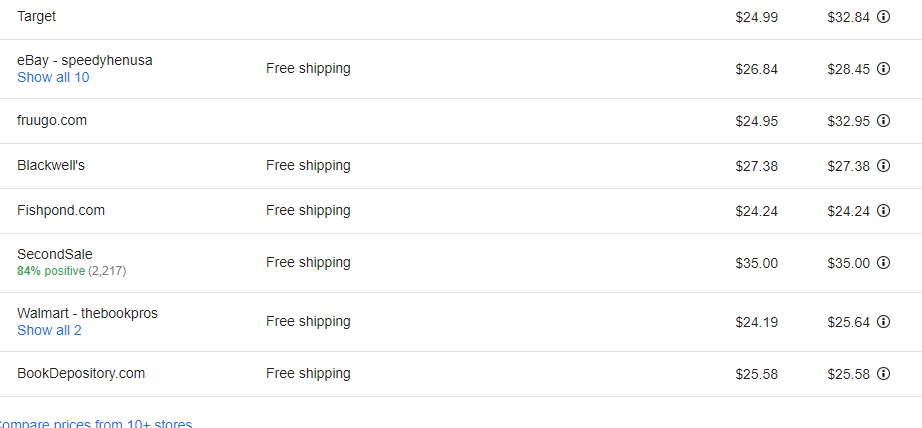Click info icon next to Walmart $25.64 total

[x=883, y=322]
